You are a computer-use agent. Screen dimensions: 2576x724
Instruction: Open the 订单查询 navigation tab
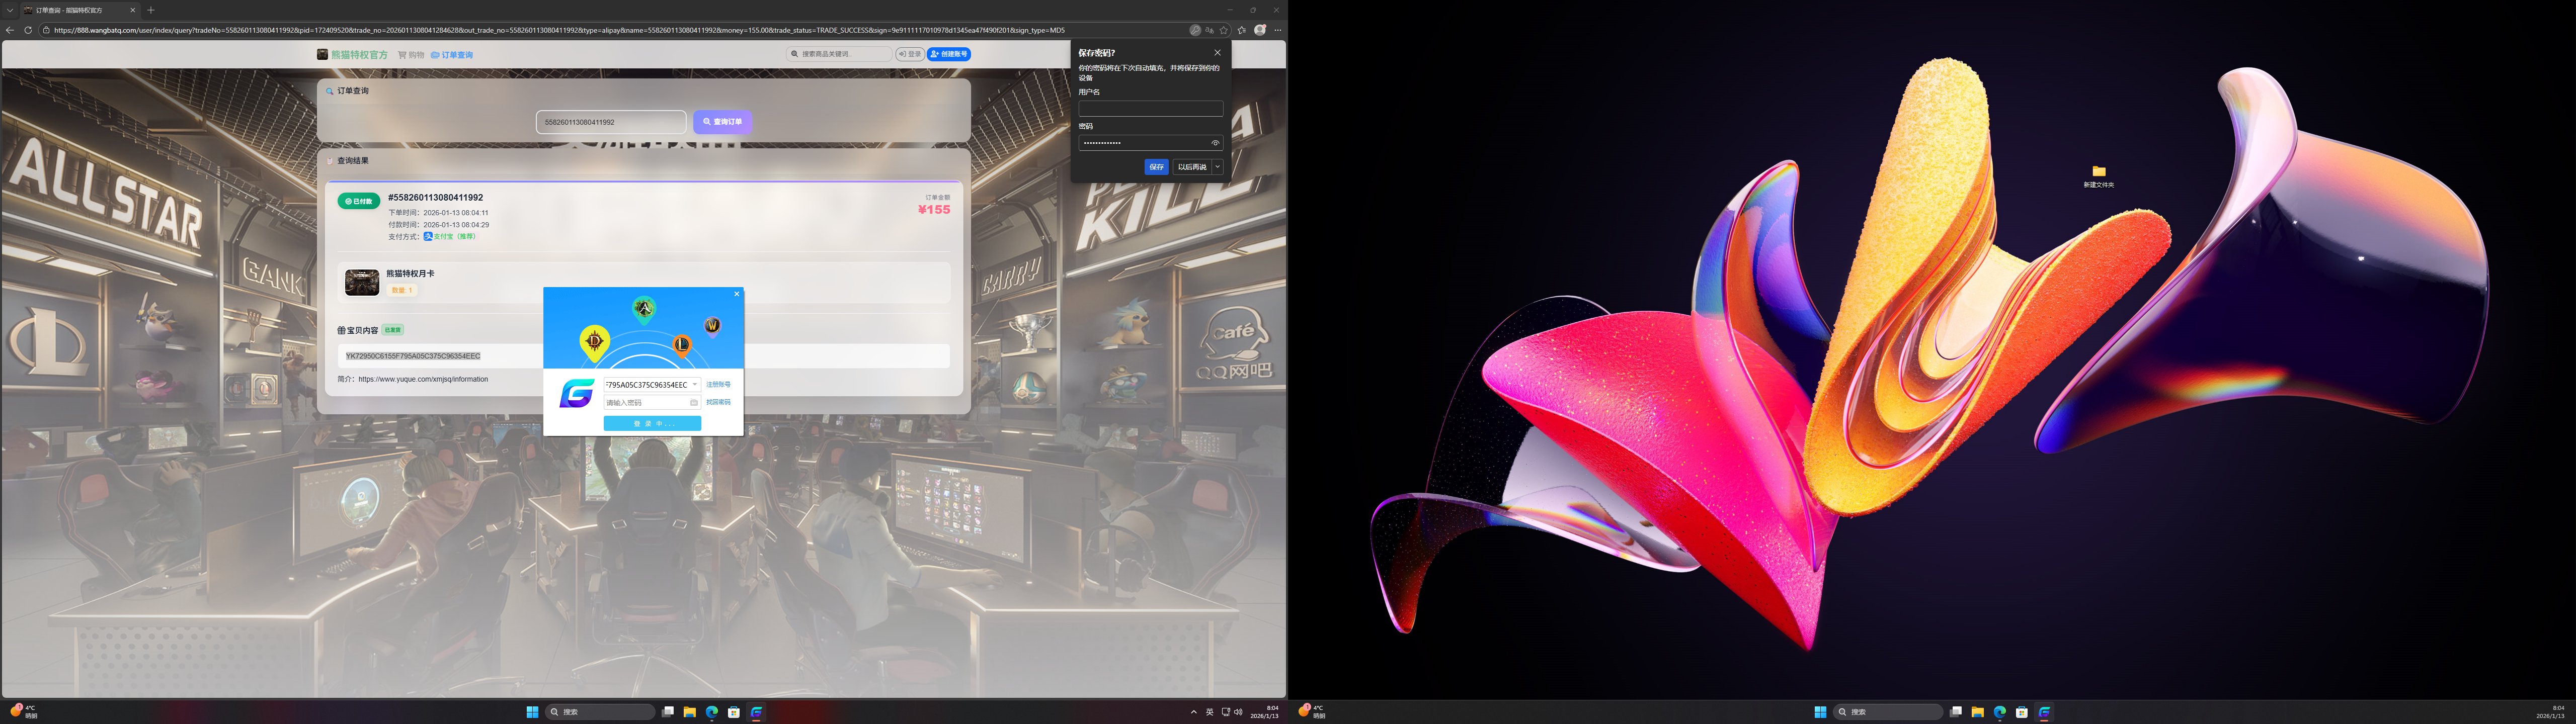click(452, 55)
